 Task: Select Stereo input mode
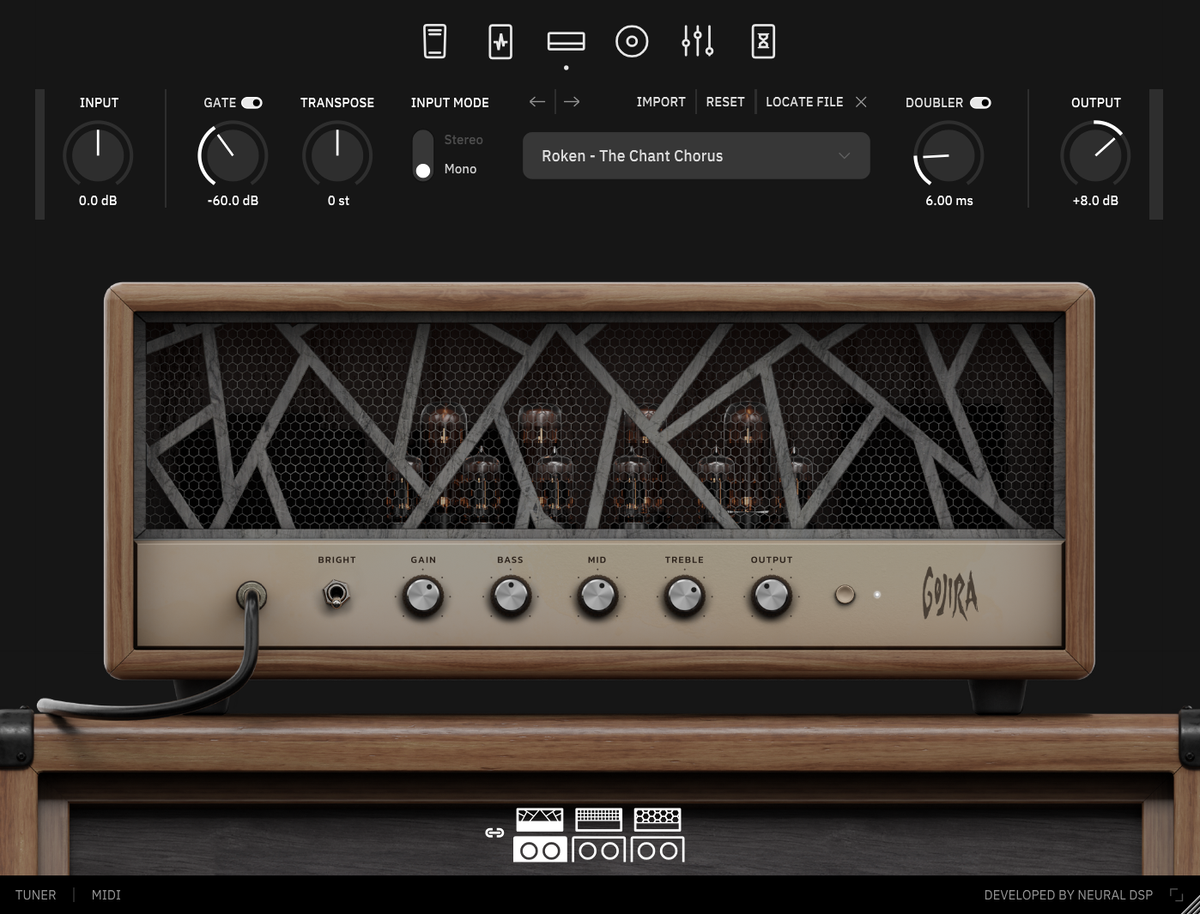click(x=463, y=140)
